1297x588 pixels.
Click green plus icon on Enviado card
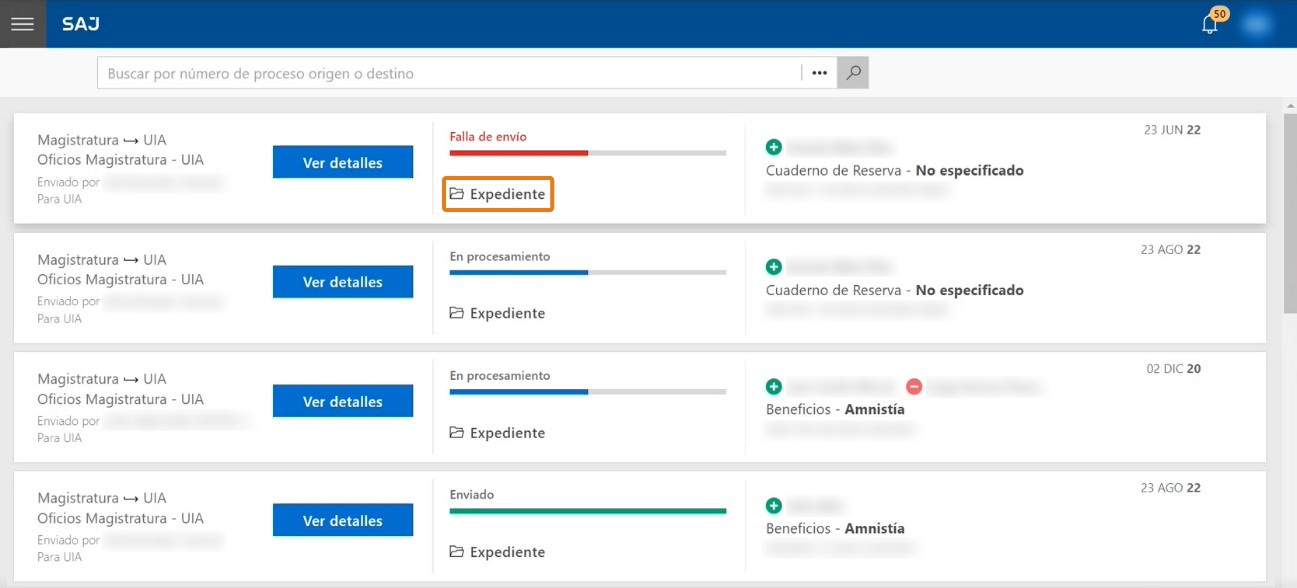click(774, 506)
